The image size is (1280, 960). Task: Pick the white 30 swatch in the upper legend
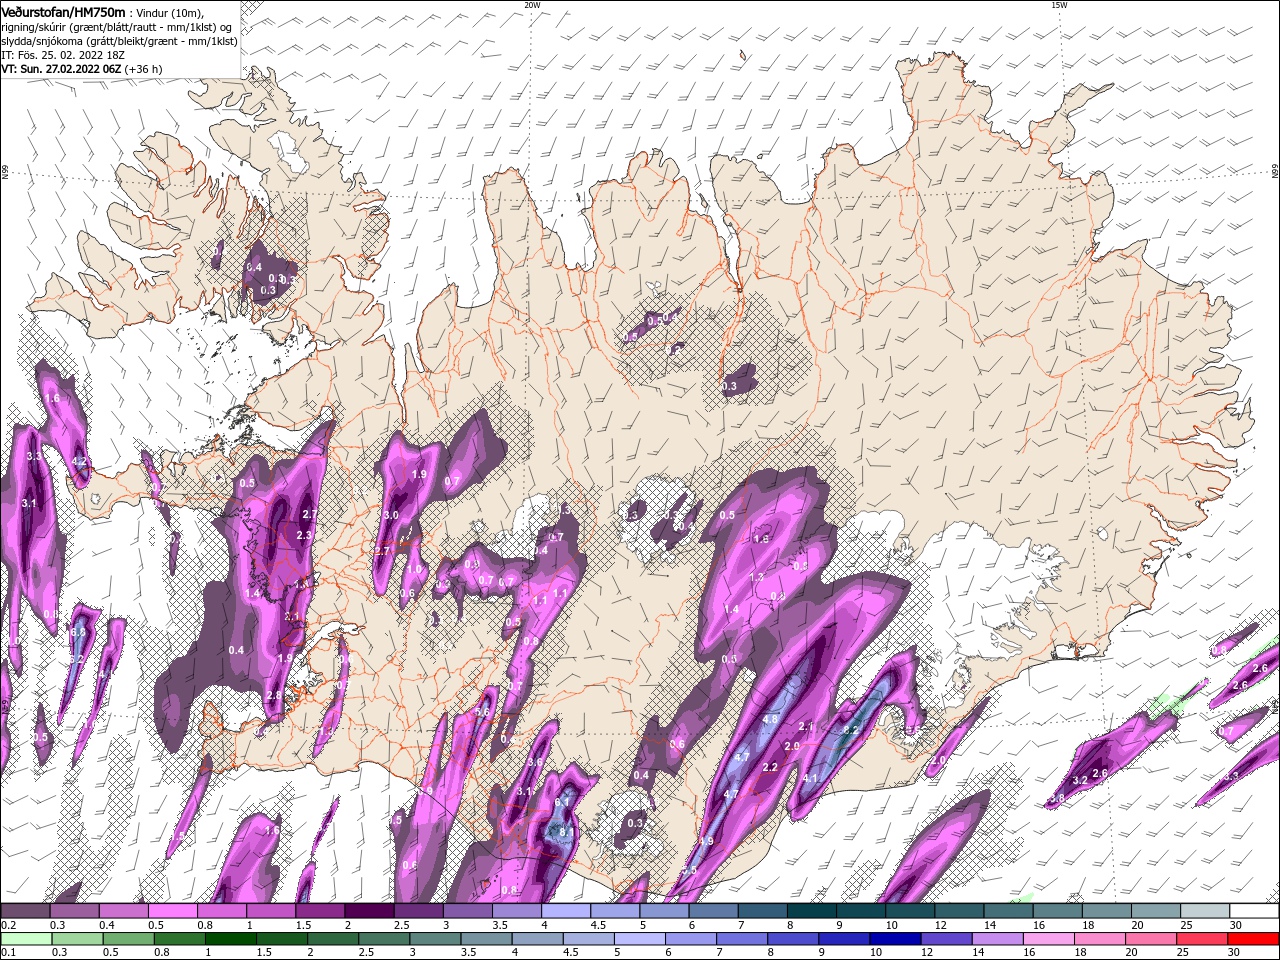[x=1253, y=911]
